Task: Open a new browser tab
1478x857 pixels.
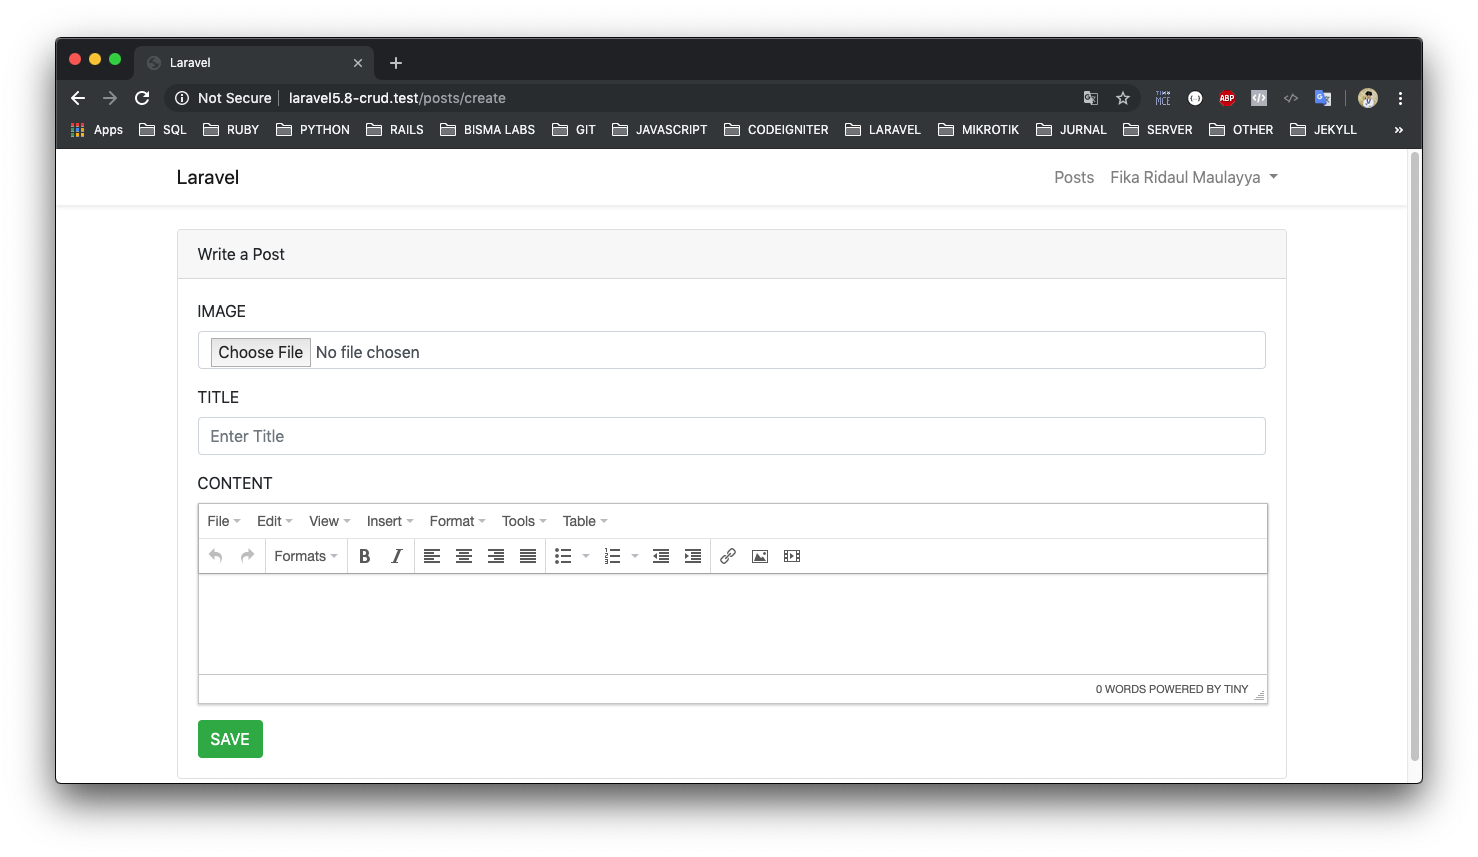Action: [x=396, y=63]
